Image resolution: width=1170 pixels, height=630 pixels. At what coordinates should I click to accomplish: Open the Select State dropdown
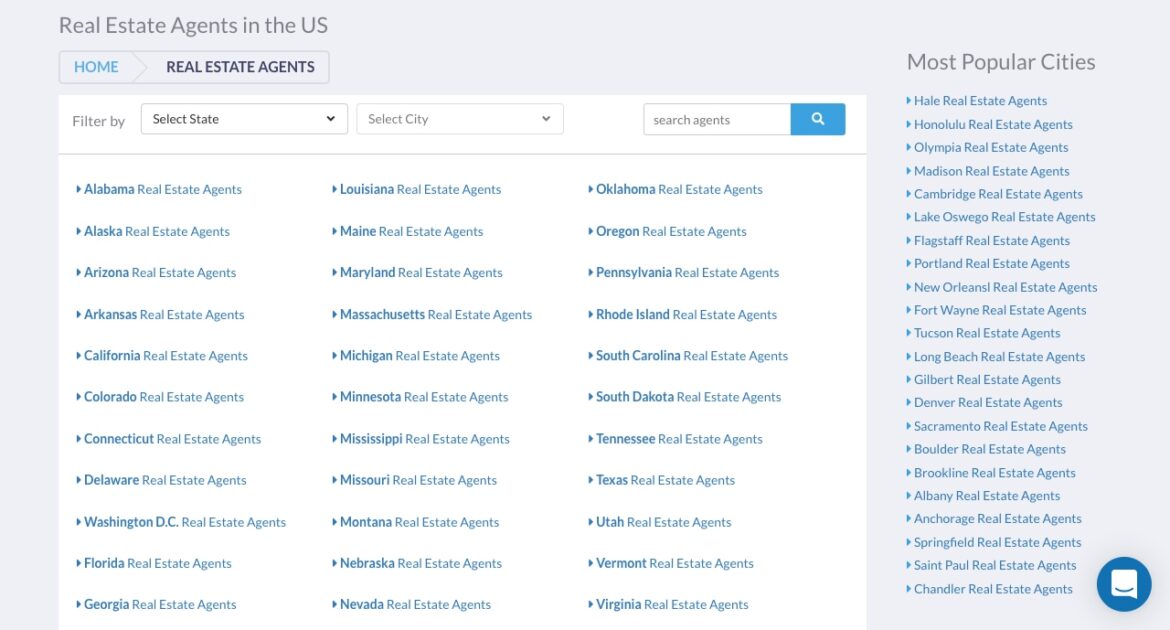click(x=244, y=119)
